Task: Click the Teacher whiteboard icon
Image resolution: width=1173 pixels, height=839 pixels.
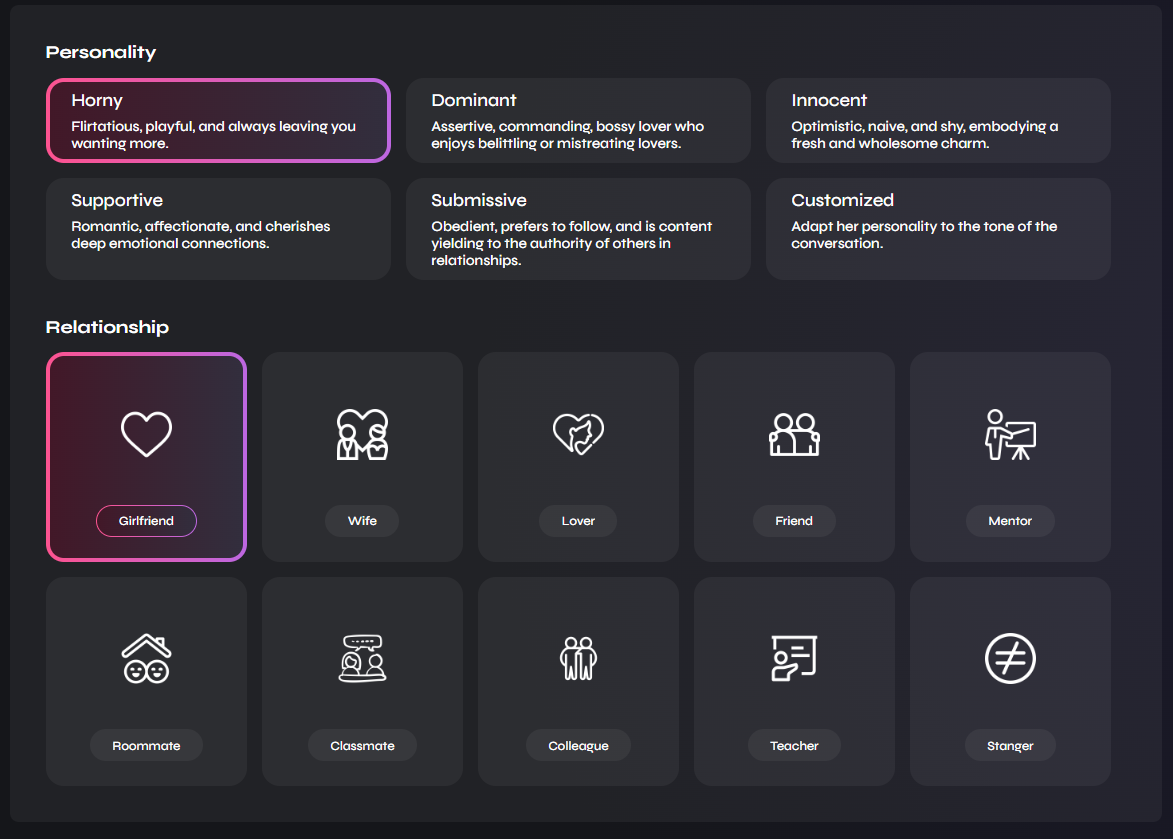Action: [794, 659]
